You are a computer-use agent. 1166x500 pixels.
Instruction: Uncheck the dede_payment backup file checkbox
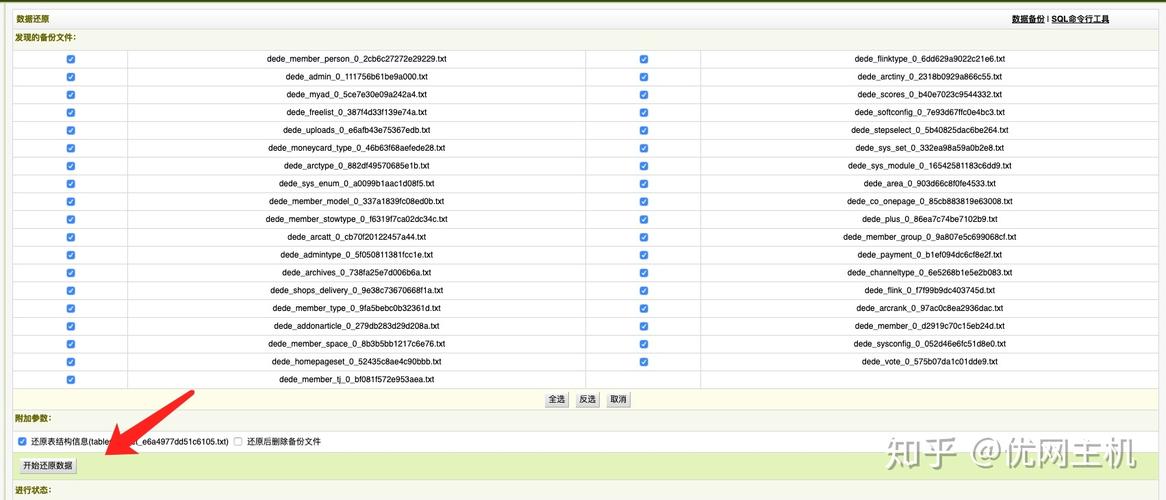(643, 255)
